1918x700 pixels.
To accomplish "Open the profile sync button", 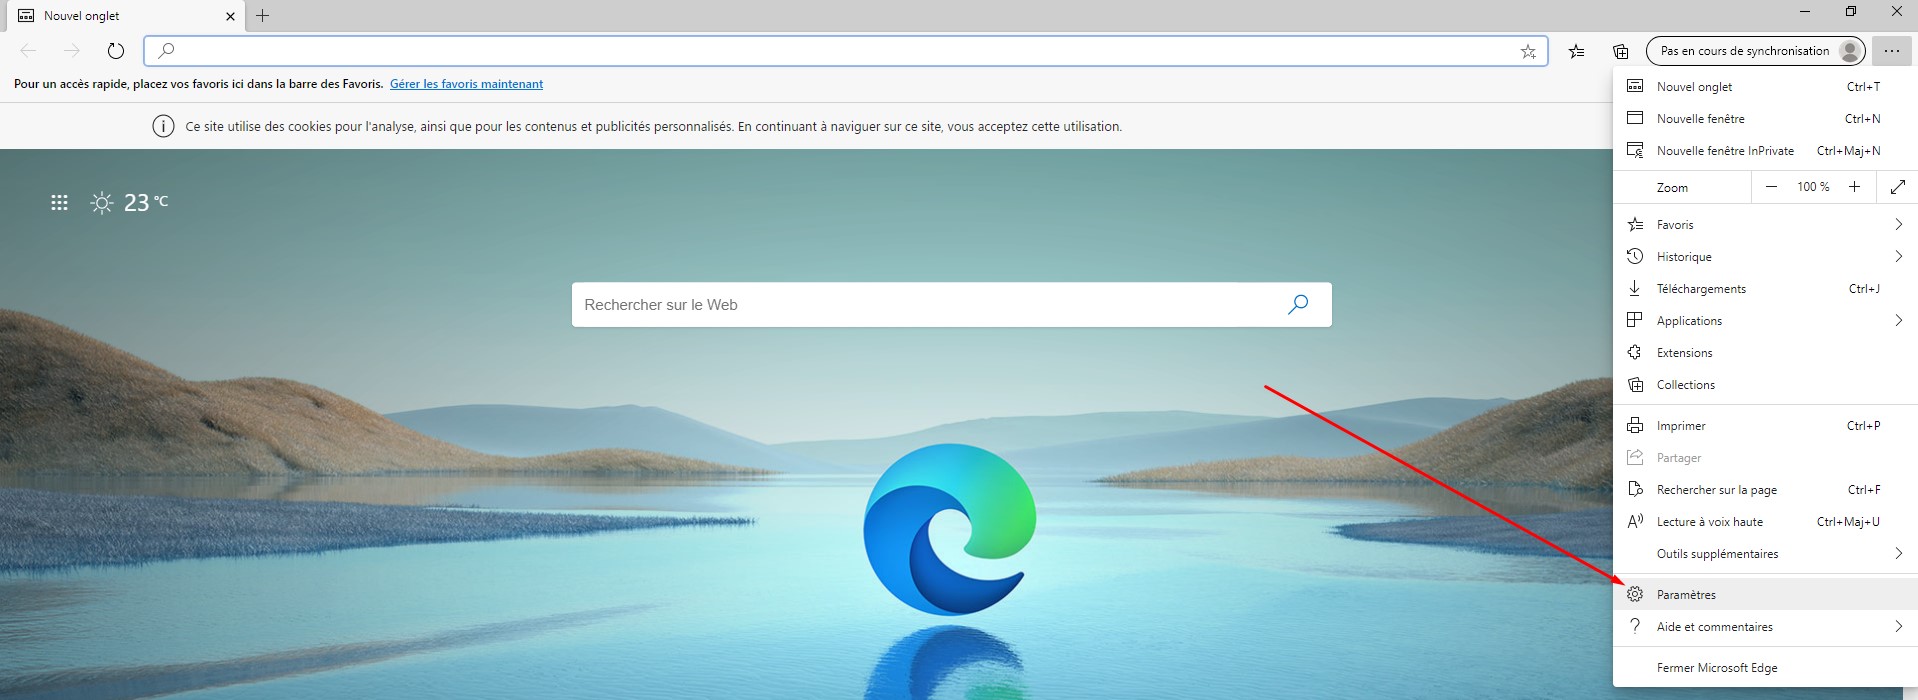I will point(1756,51).
